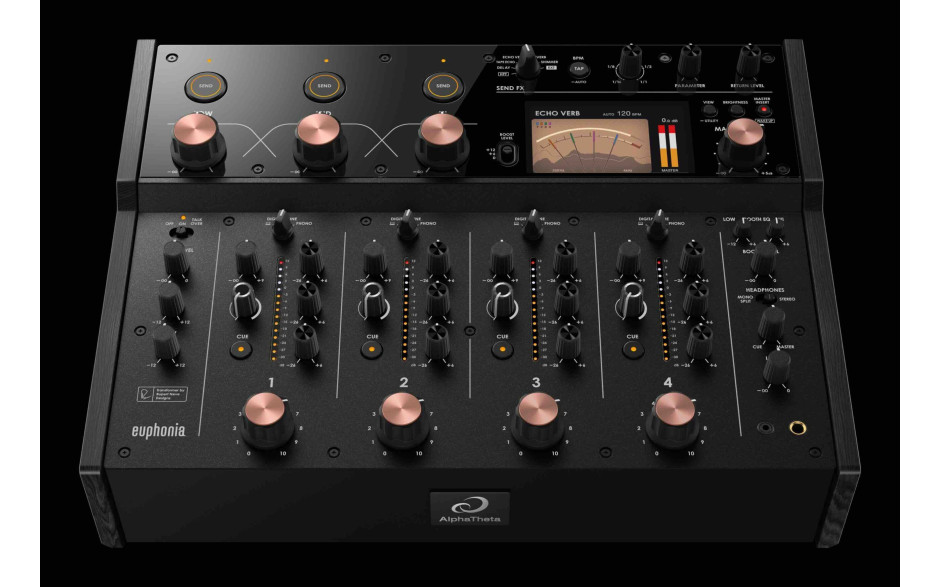940x587 pixels.
Task: Push the BRIGHTNESS button
Action: 736,111
